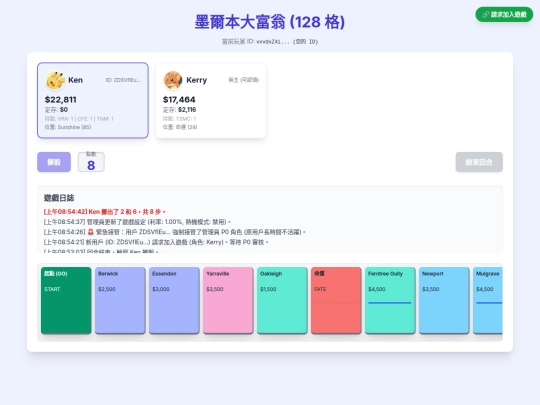Click the request to join game button
Viewport: 540px width, 405px height.
pyautogui.click(x=504, y=14)
